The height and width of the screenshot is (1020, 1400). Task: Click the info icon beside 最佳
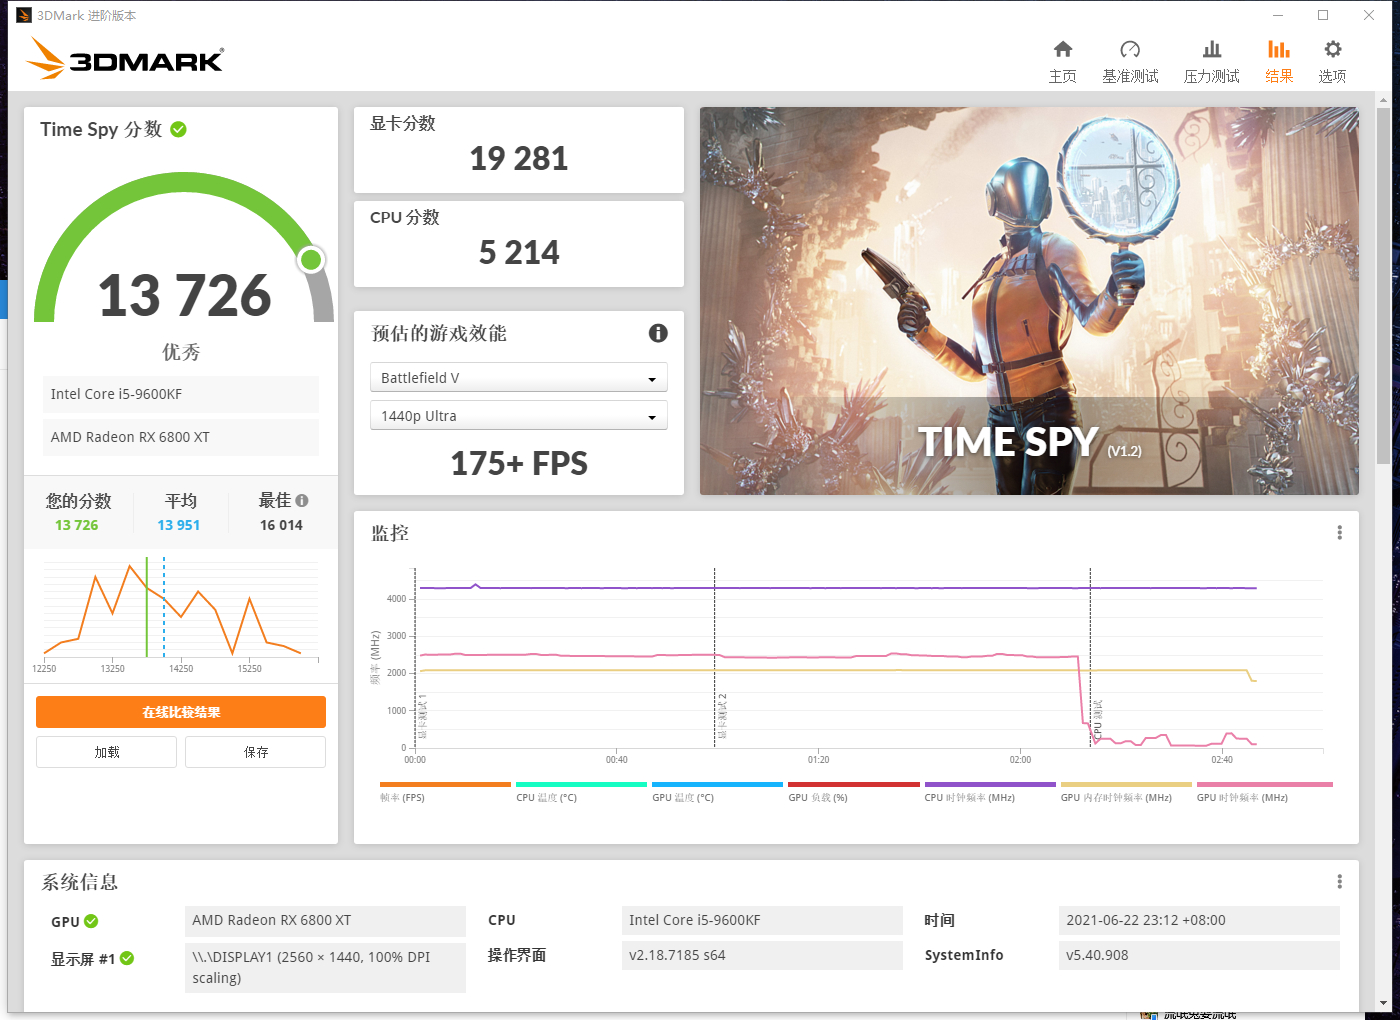pos(302,500)
